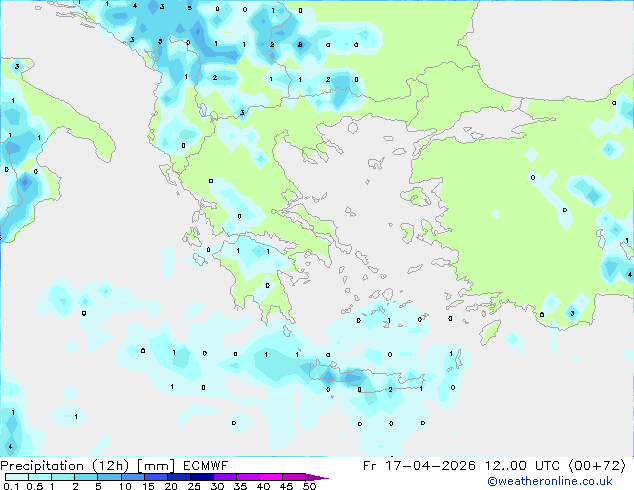Viewport: 634px width, 490px height.
Task: Click the 5–10 mm legend color box
Action: pos(109,477)
